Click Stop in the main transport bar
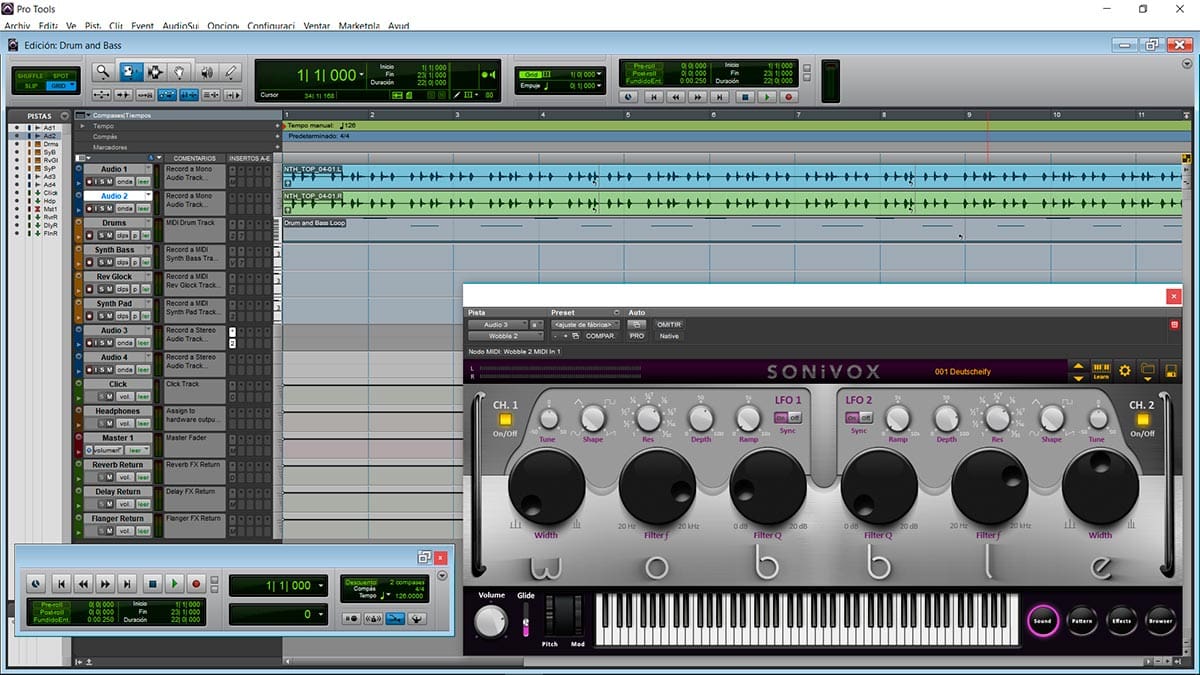1200x675 pixels. [744, 97]
